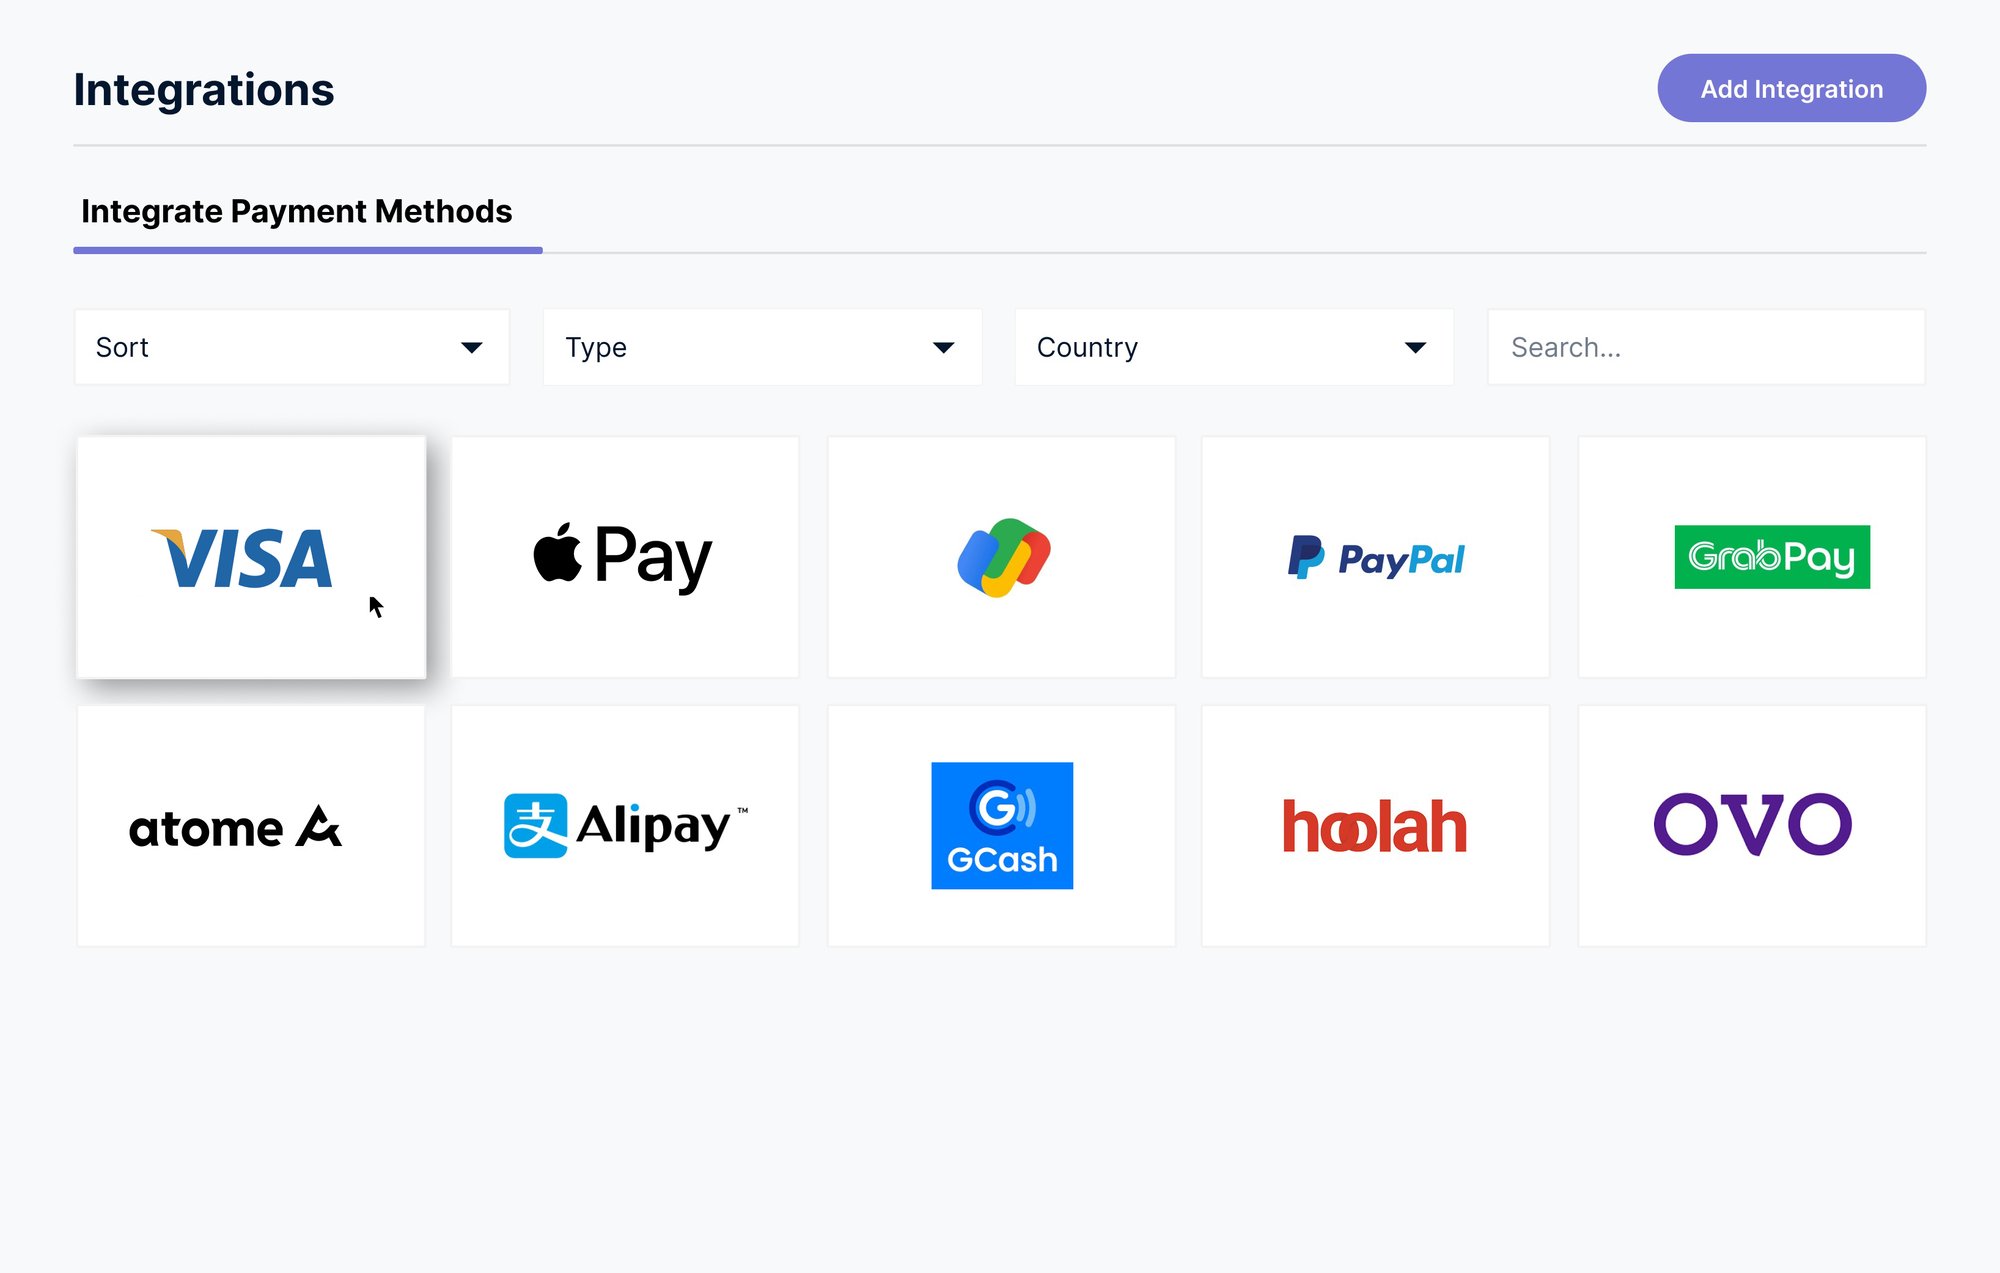This screenshot has height=1273, width=2000.
Task: Toggle the PayPal payment selection
Action: [x=1376, y=556]
